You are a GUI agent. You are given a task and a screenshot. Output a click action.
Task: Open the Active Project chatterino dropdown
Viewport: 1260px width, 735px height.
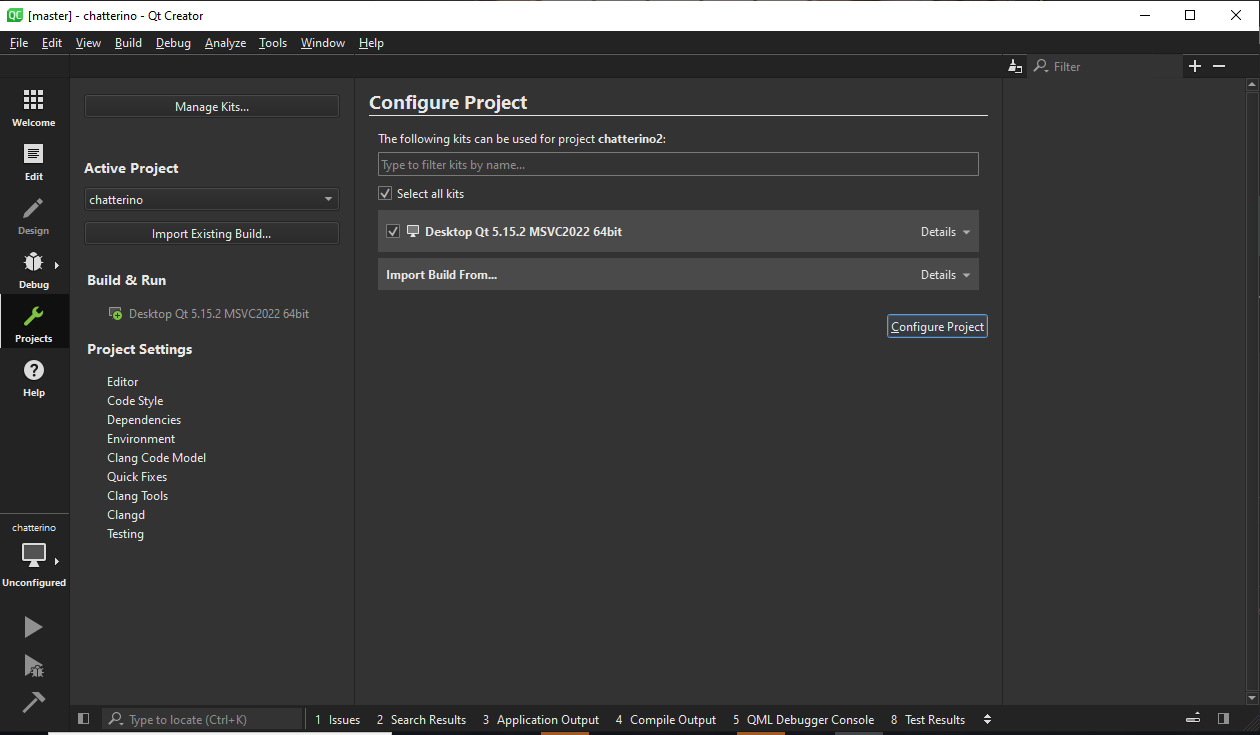pyautogui.click(x=212, y=200)
